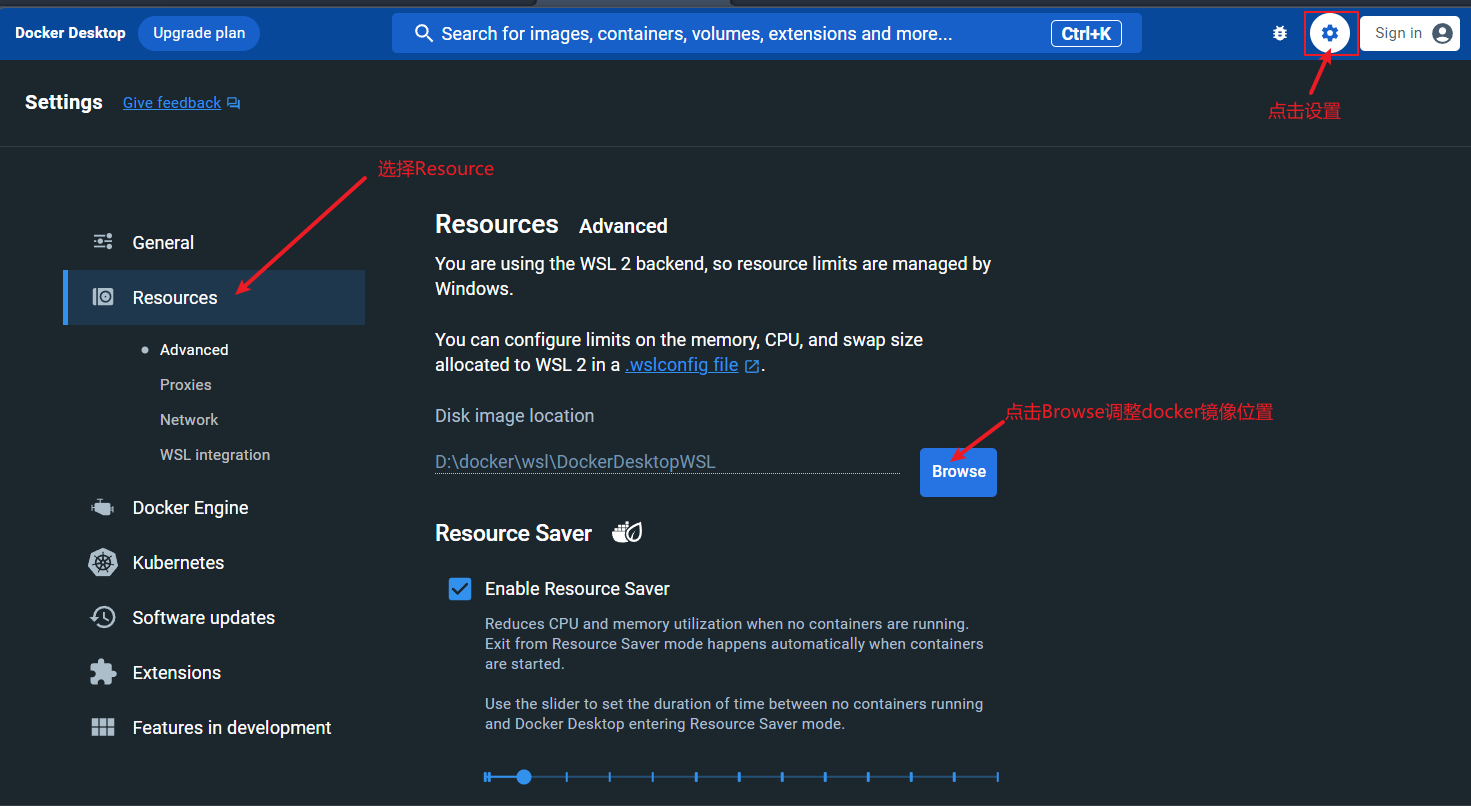Select the Resources section in sidebar

pyautogui.click(x=175, y=298)
